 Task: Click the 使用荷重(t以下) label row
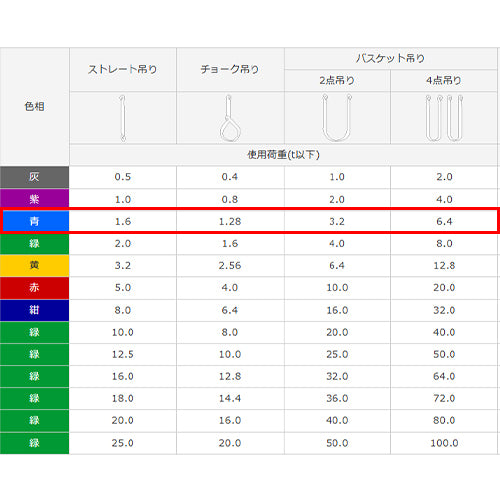[x=283, y=155]
